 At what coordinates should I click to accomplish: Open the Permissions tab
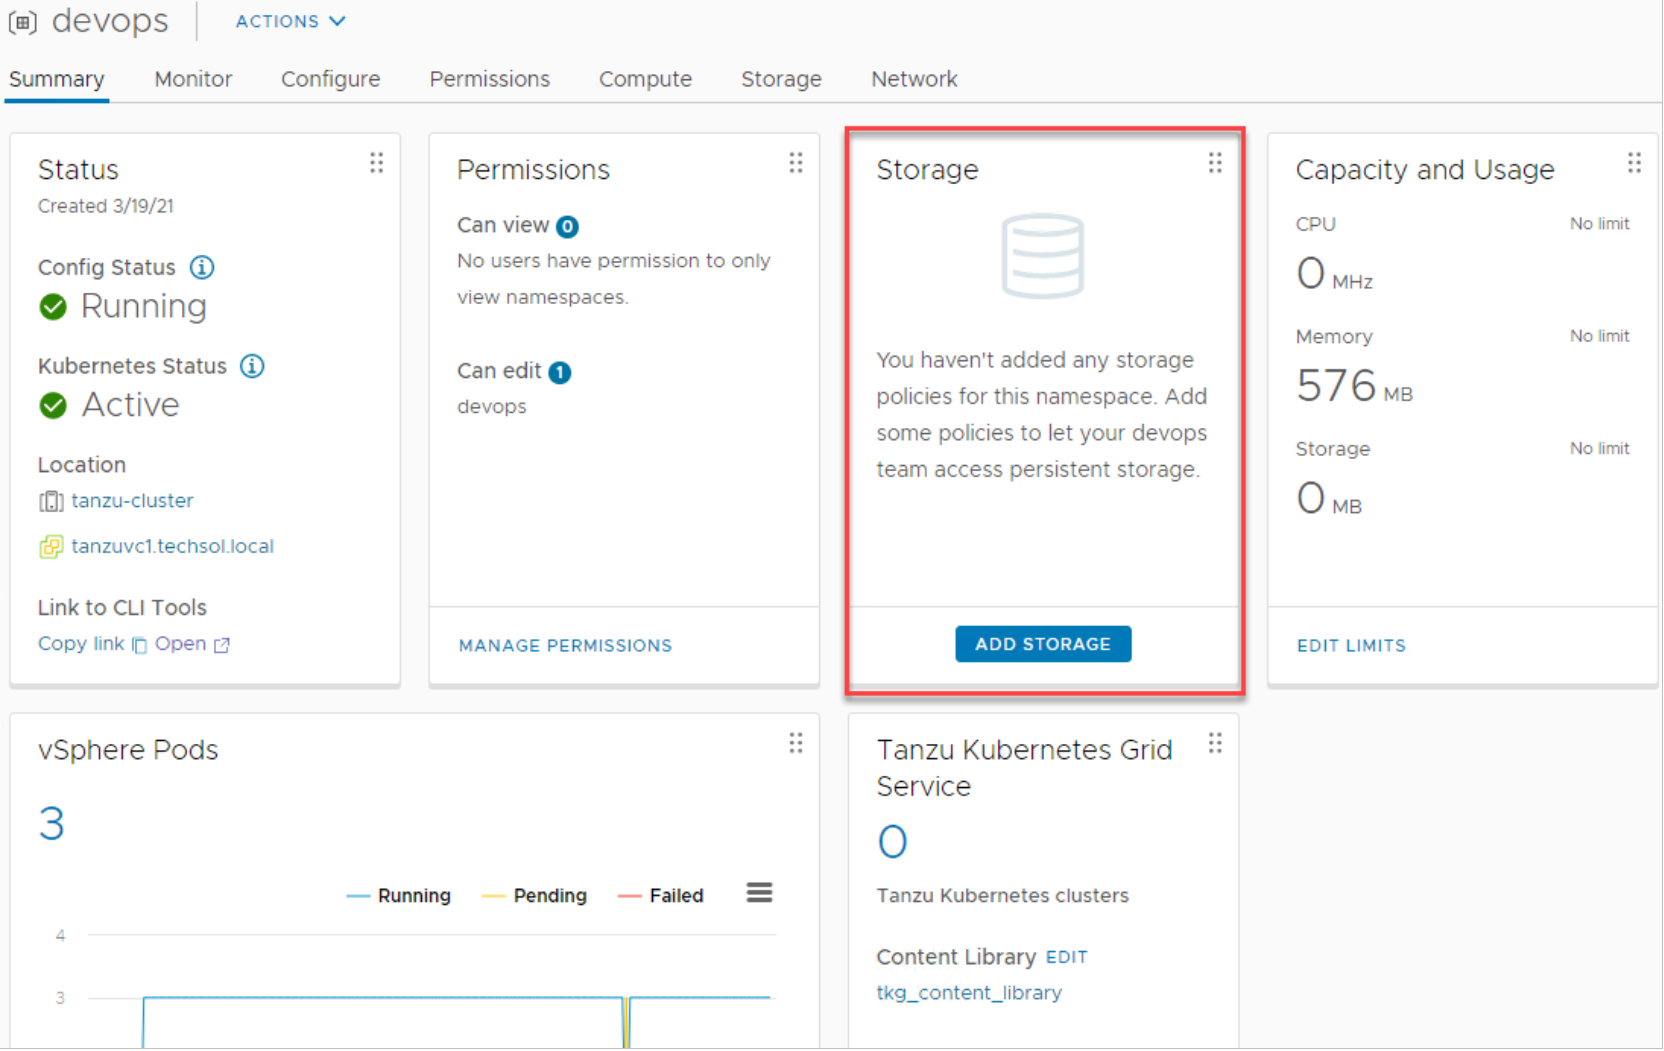[x=489, y=79]
